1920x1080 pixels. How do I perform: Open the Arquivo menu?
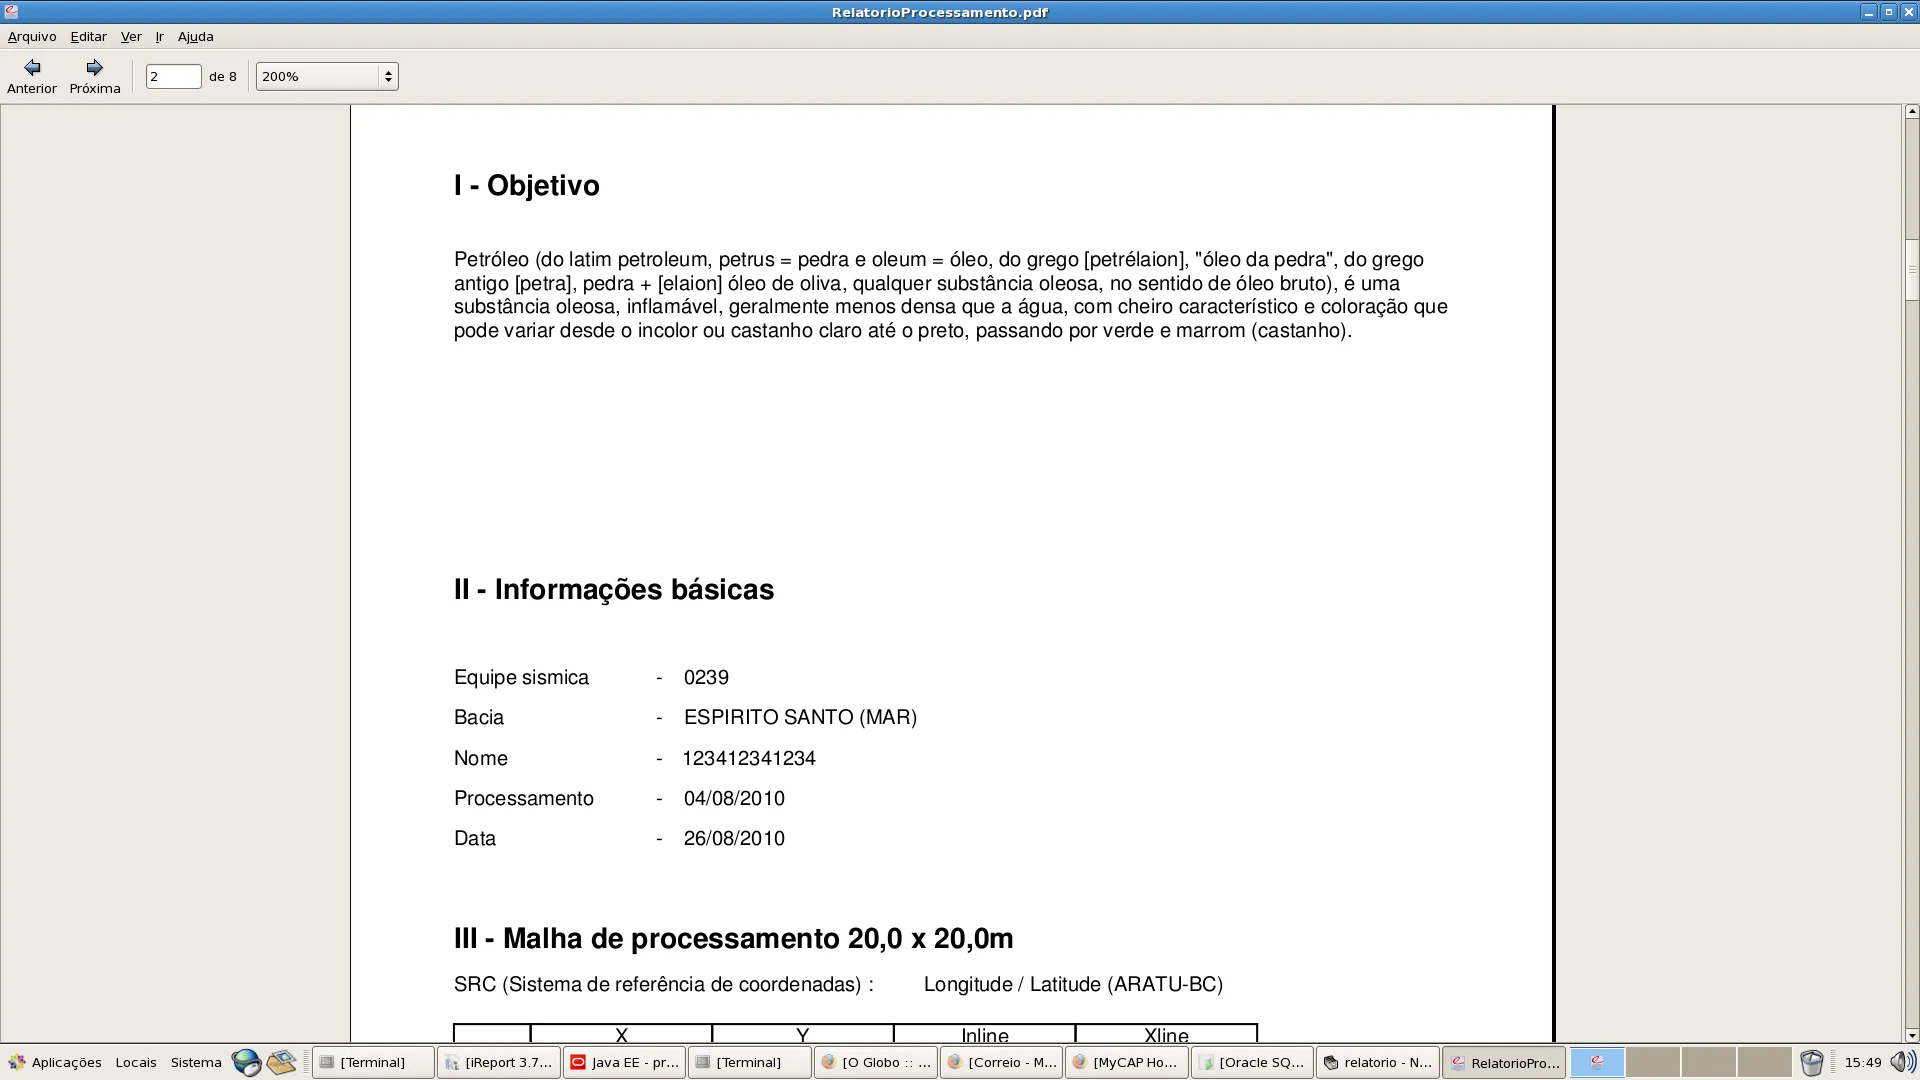[x=32, y=36]
